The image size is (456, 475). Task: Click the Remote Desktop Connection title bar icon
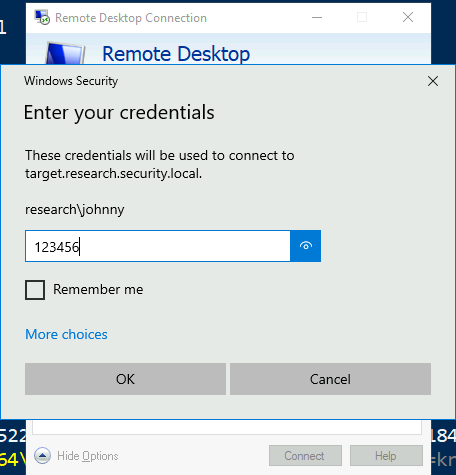pyautogui.click(x=42, y=17)
